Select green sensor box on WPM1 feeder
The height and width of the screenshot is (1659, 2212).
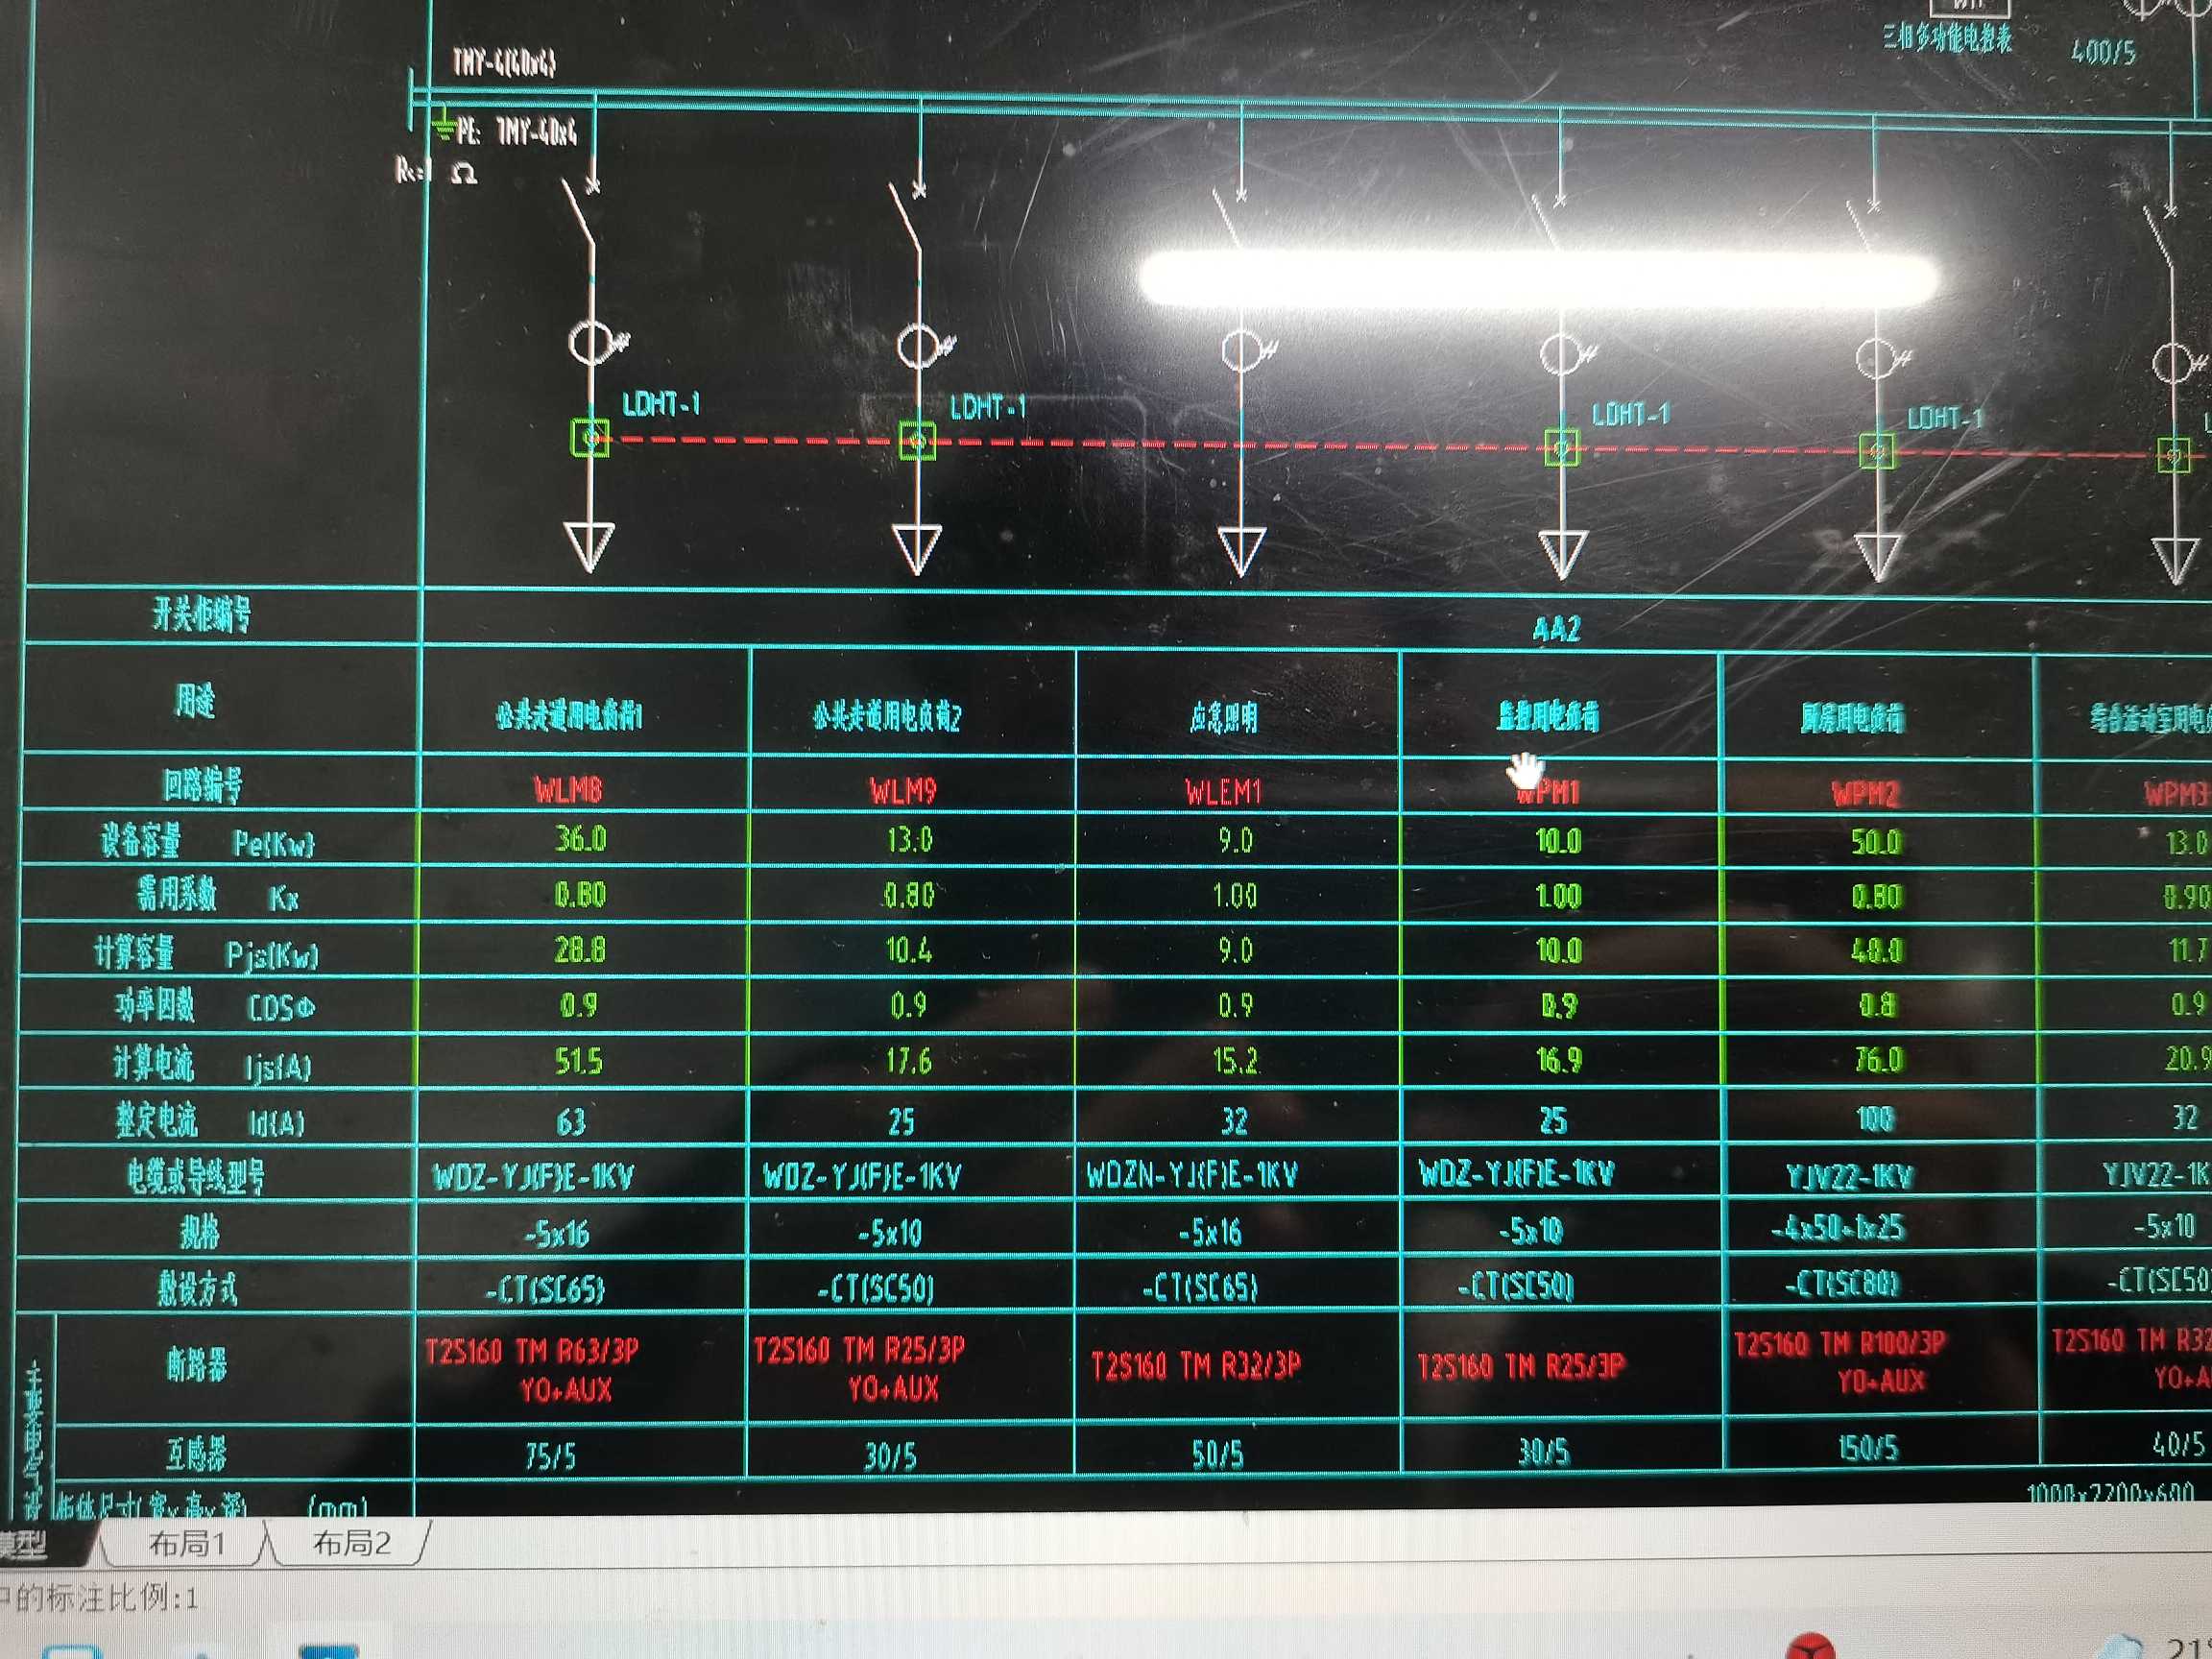(1562, 447)
